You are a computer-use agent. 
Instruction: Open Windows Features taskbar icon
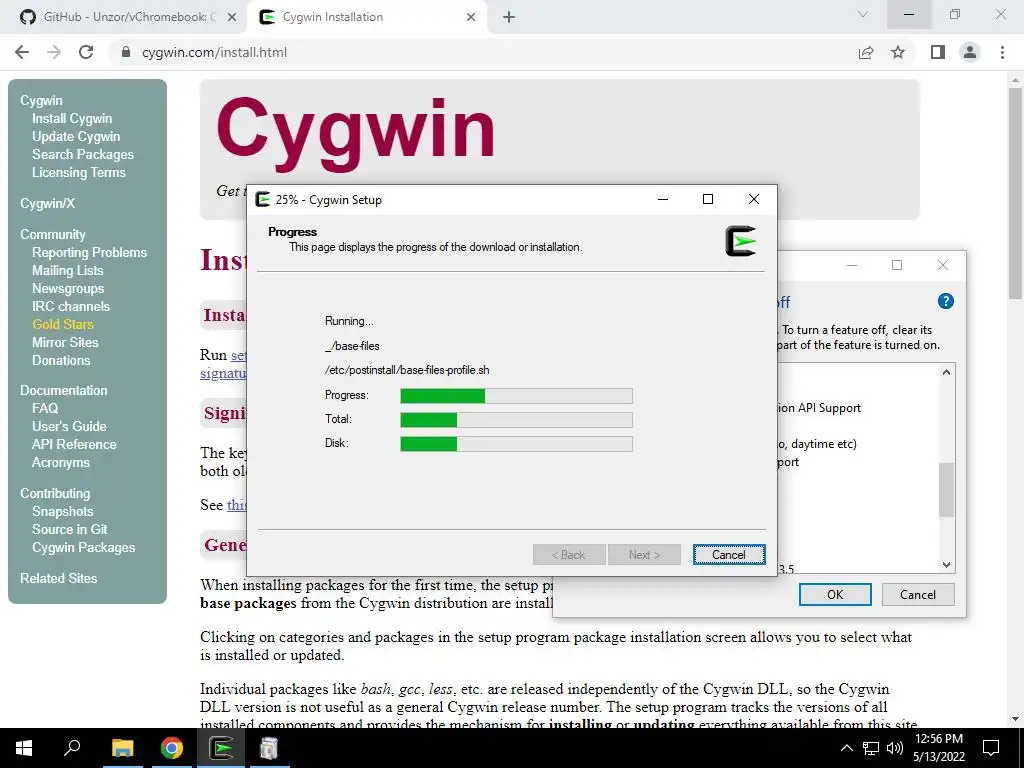tap(268, 748)
